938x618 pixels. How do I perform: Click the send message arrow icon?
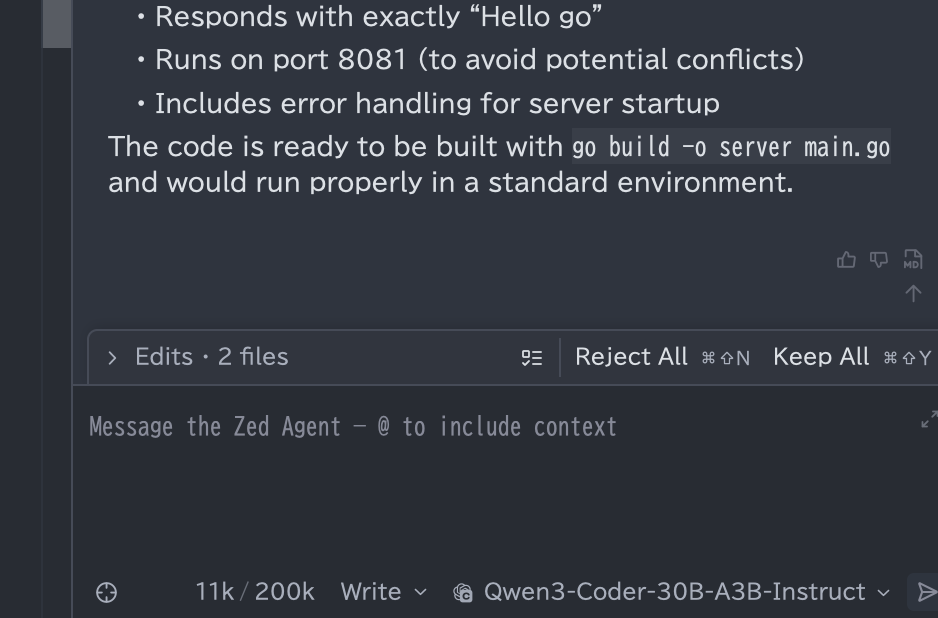926,592
